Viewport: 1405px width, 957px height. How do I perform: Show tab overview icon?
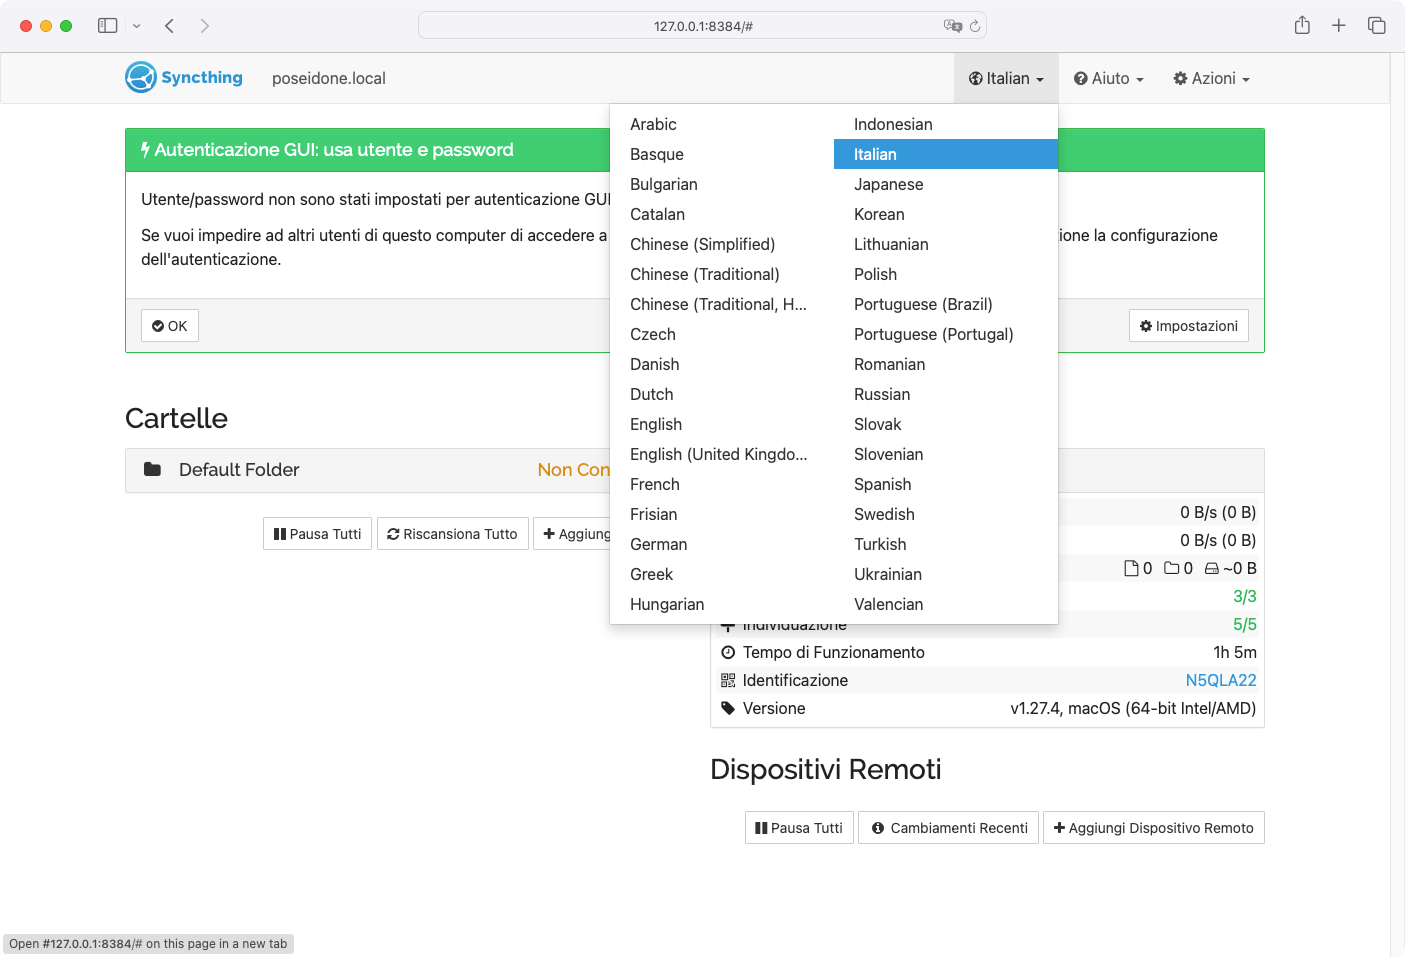(x=1377, y=26)
